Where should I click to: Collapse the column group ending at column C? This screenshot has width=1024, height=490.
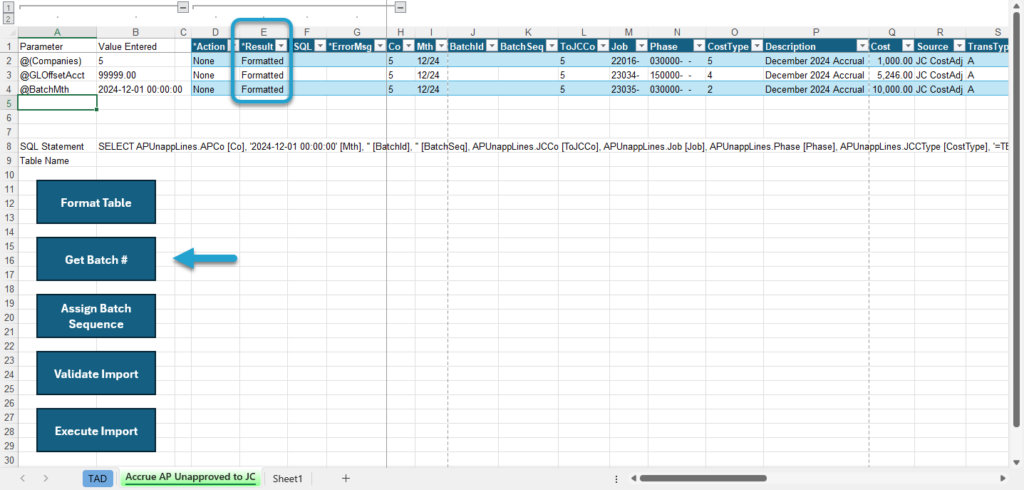[x=183, y=7]
